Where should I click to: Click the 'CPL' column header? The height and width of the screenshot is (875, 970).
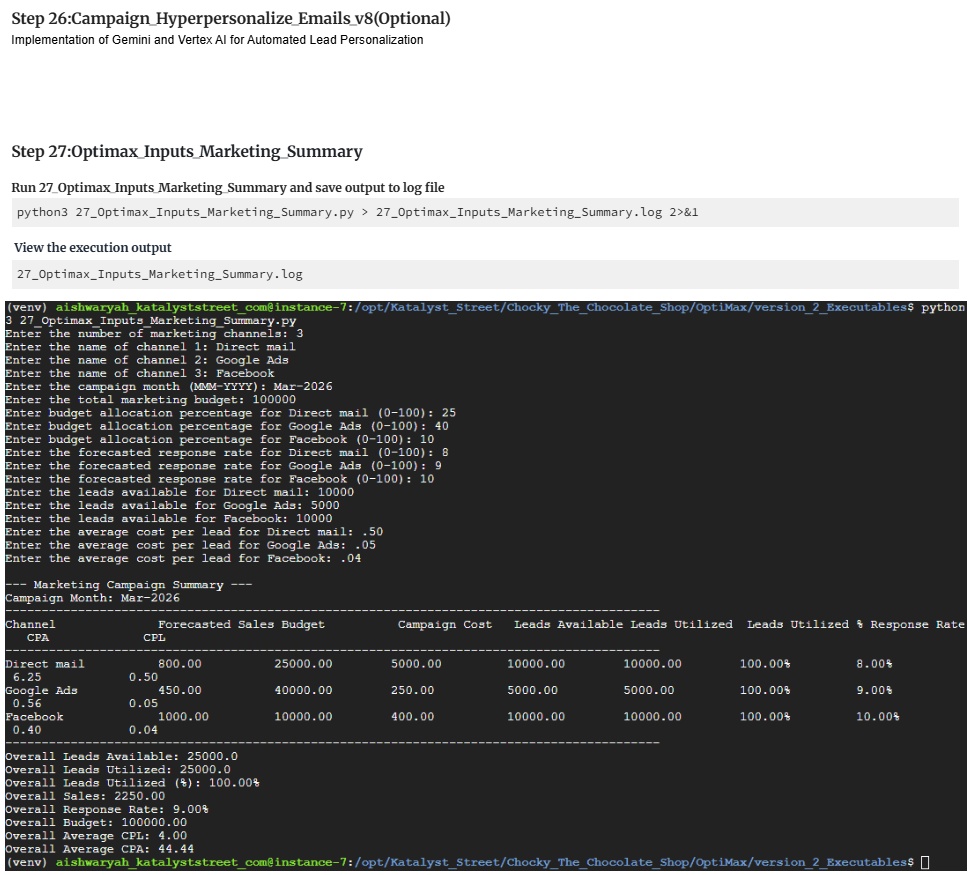154,637
